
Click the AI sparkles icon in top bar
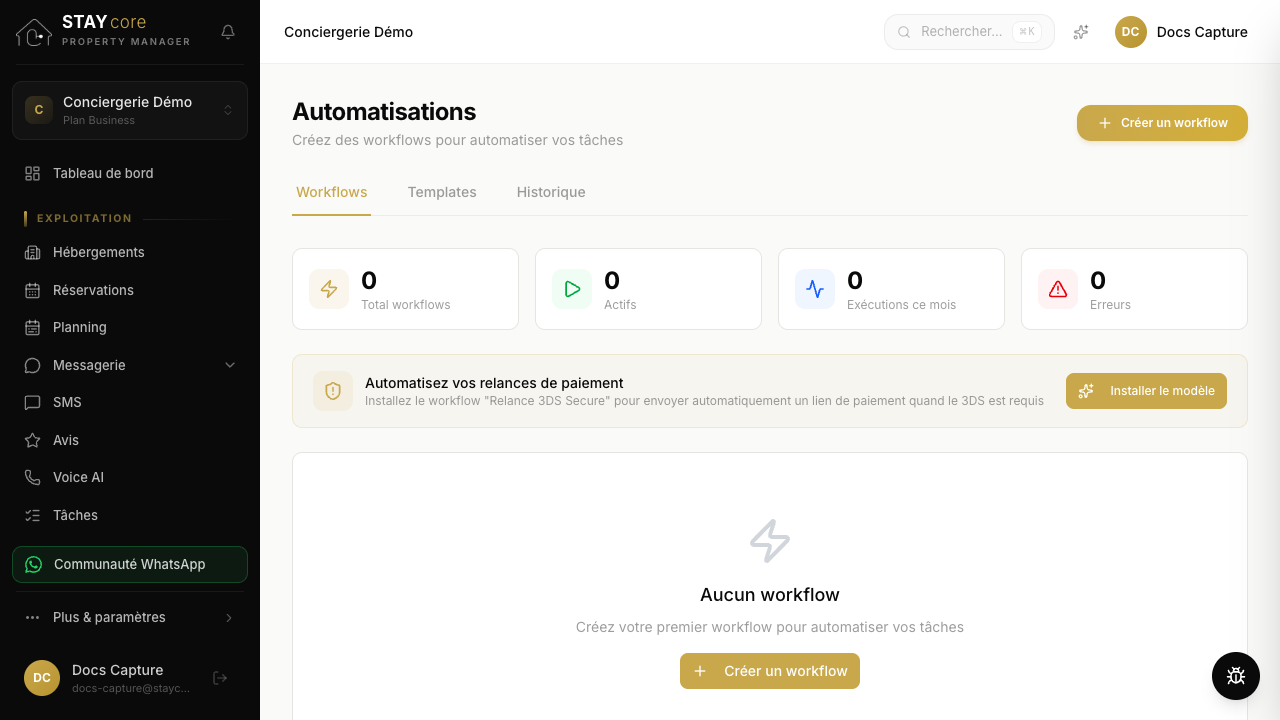1081,32
